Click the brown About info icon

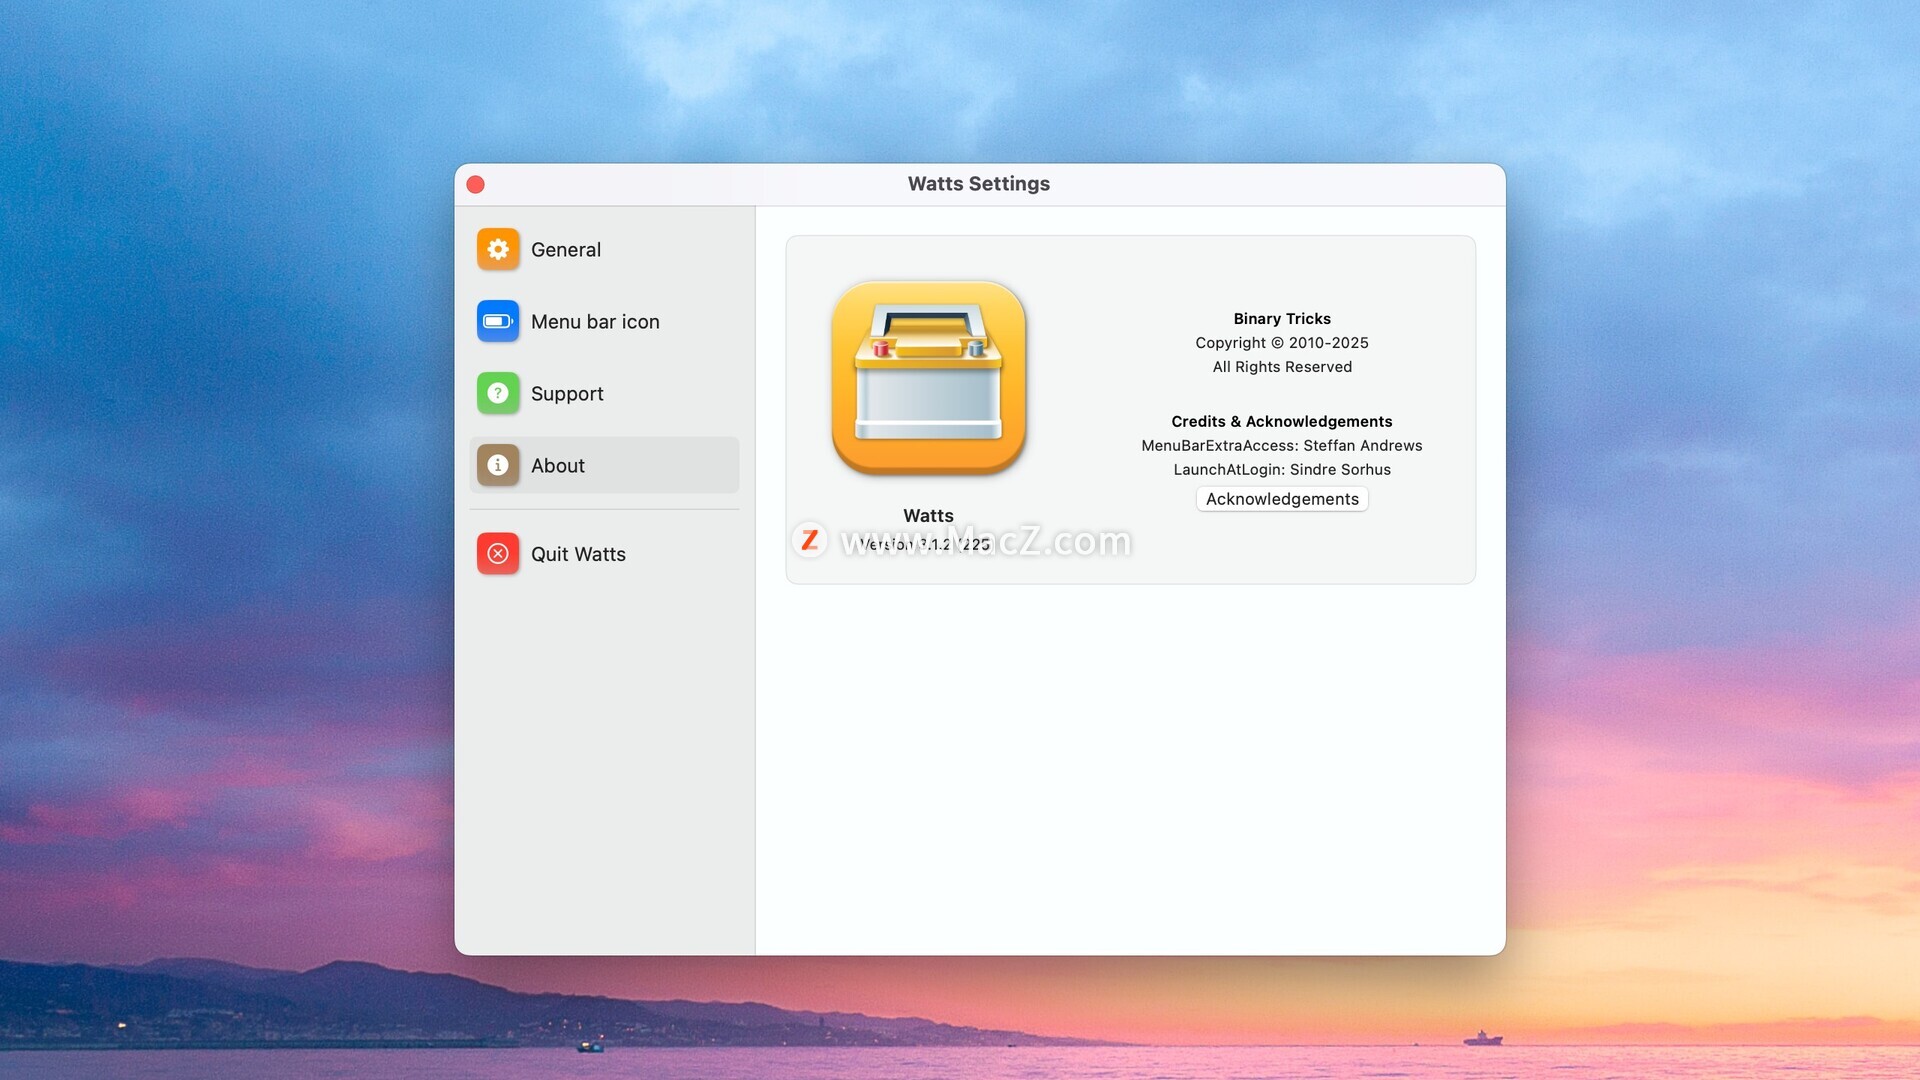[x=498, y=465]
